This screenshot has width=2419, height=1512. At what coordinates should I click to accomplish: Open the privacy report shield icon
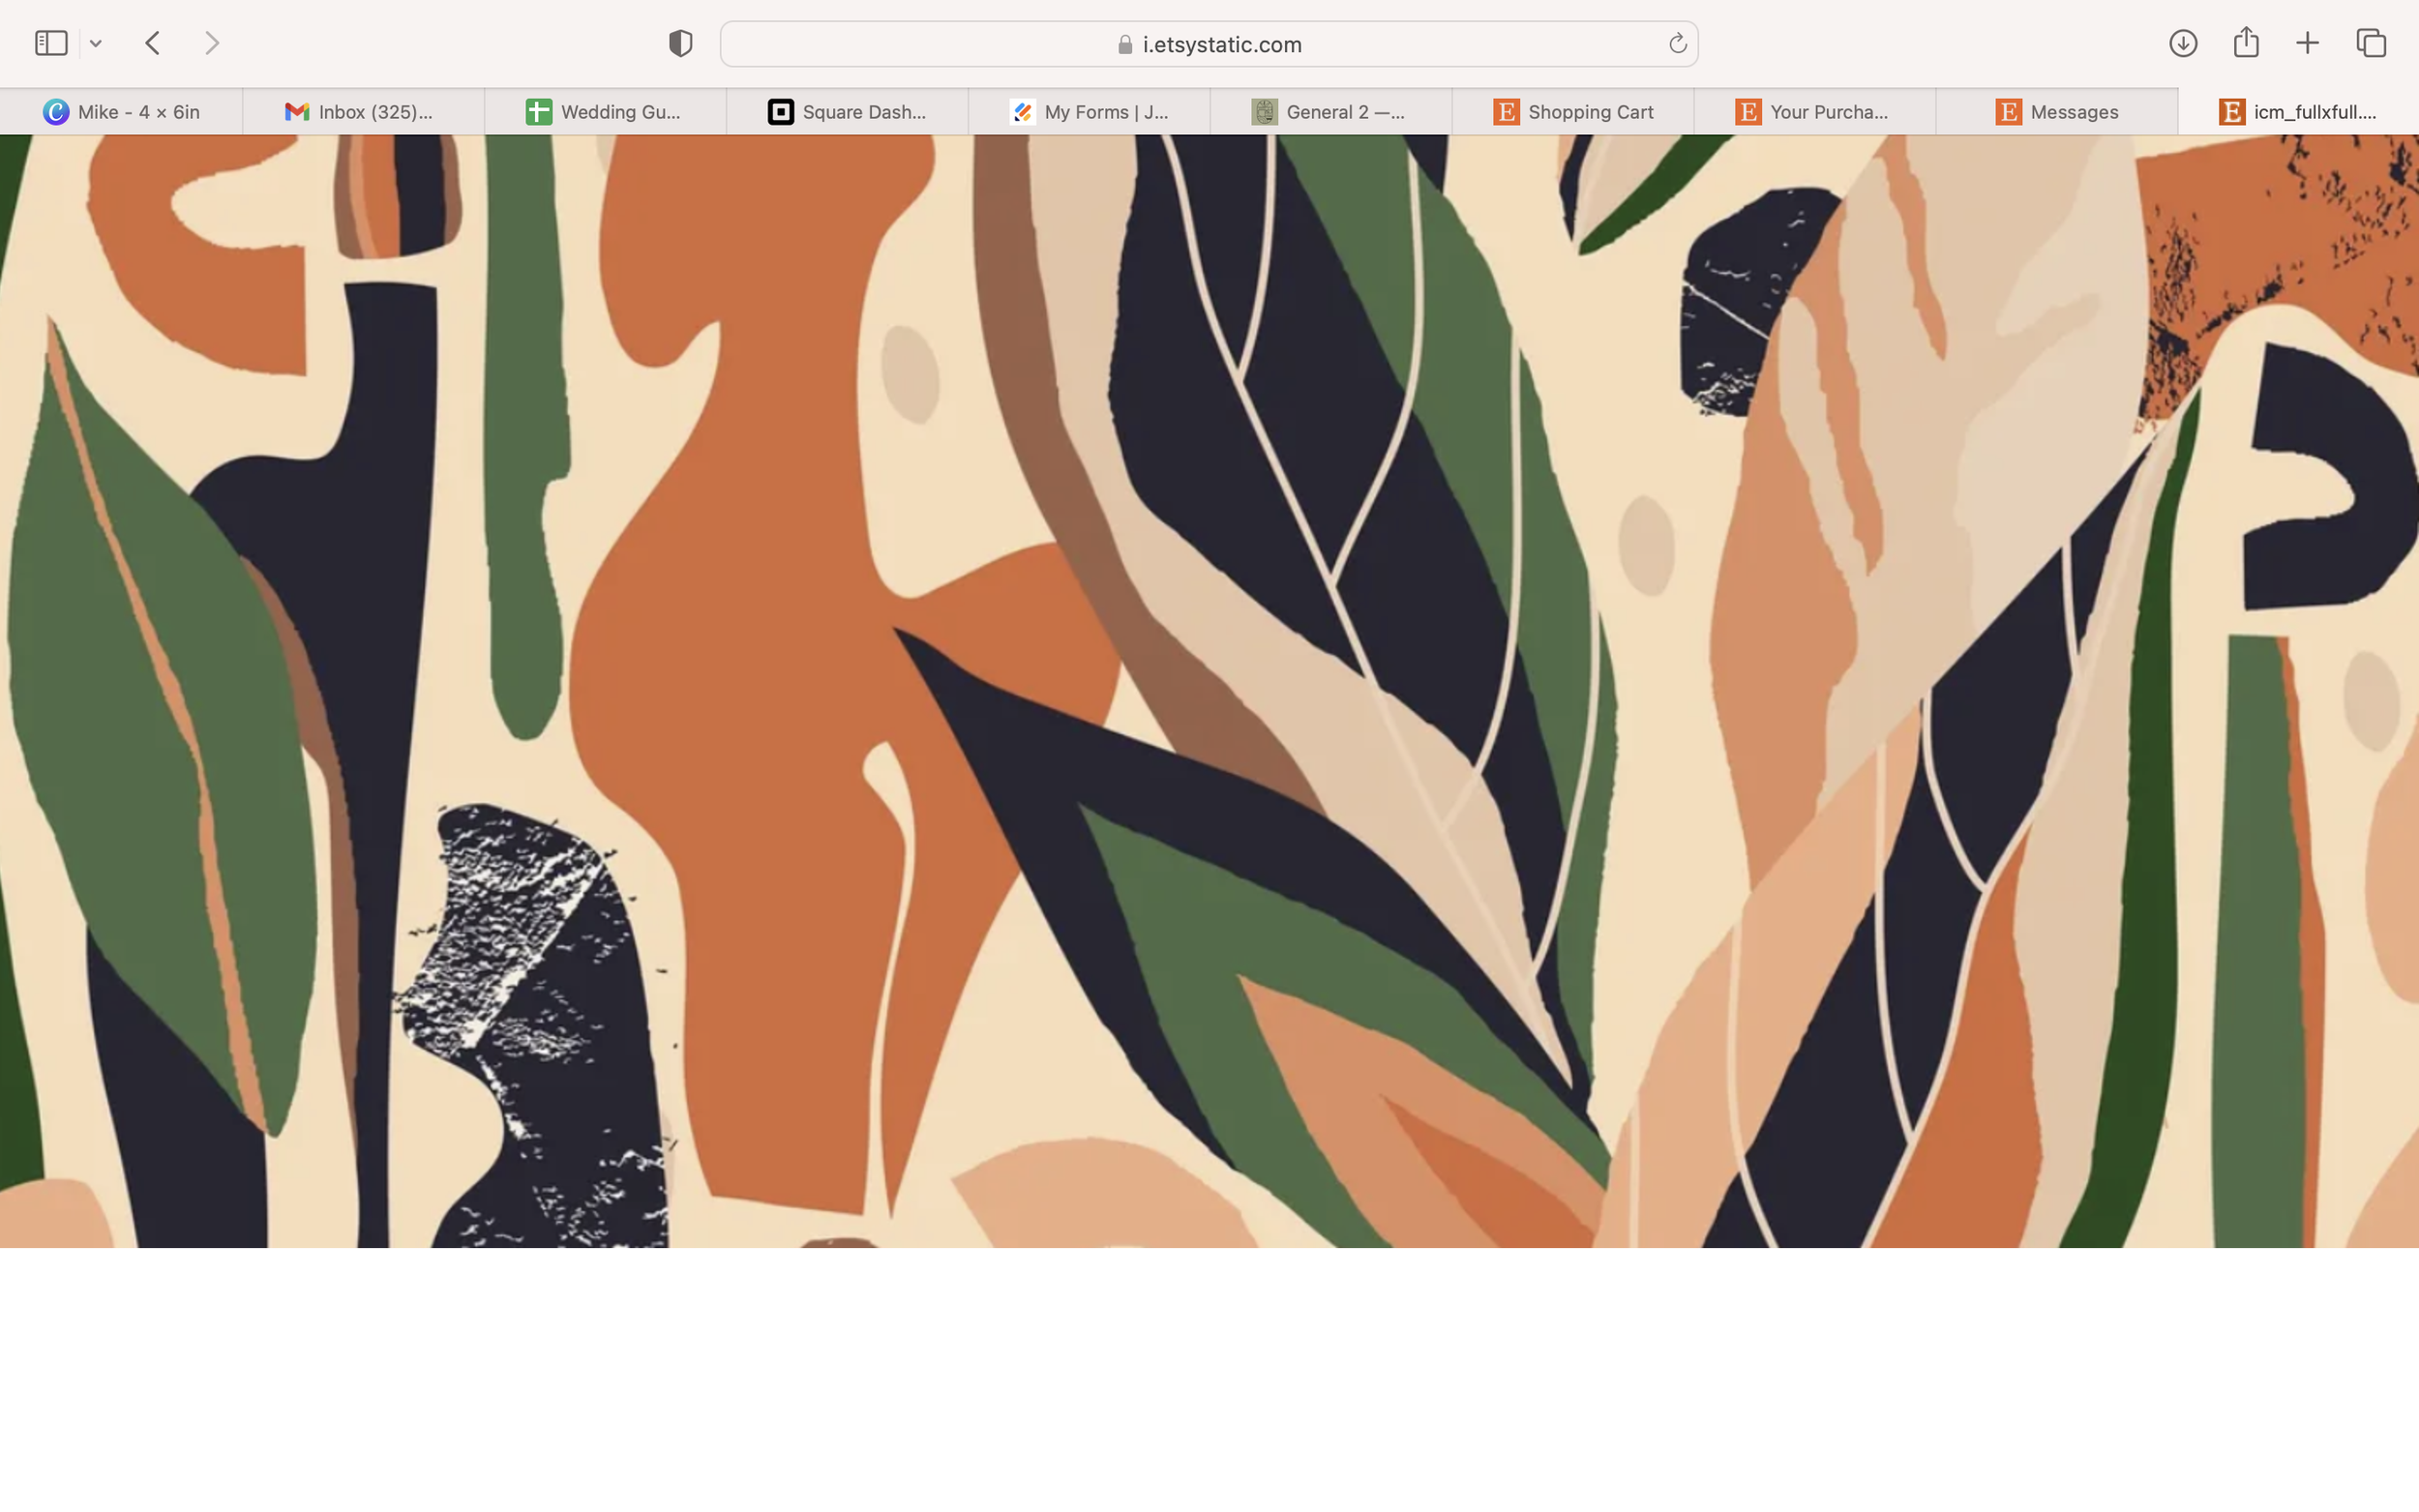(680, 43)
